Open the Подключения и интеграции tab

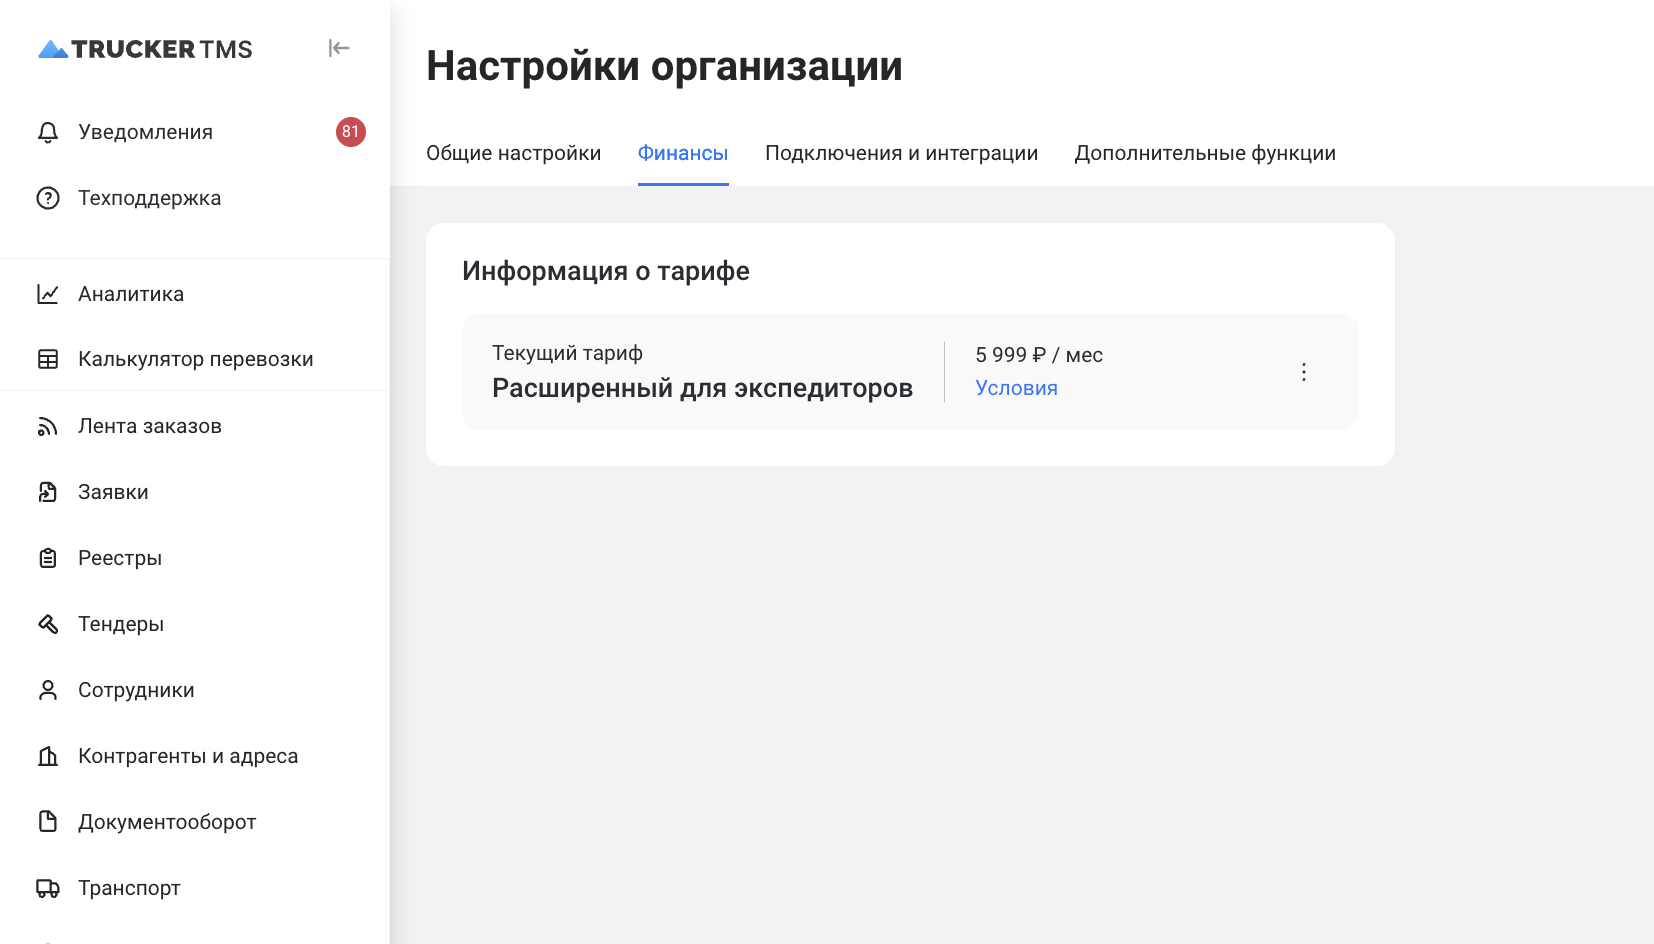(x=901, y=153)
